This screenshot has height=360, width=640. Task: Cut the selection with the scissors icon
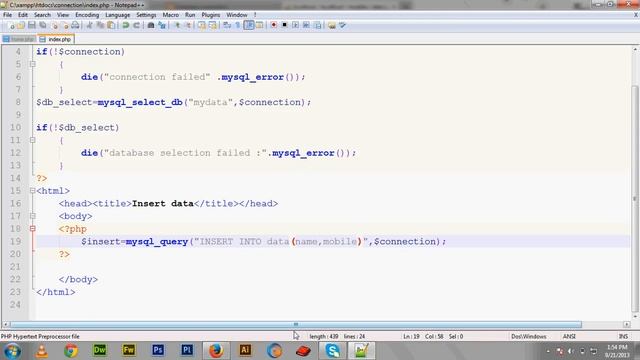(89, 25)
